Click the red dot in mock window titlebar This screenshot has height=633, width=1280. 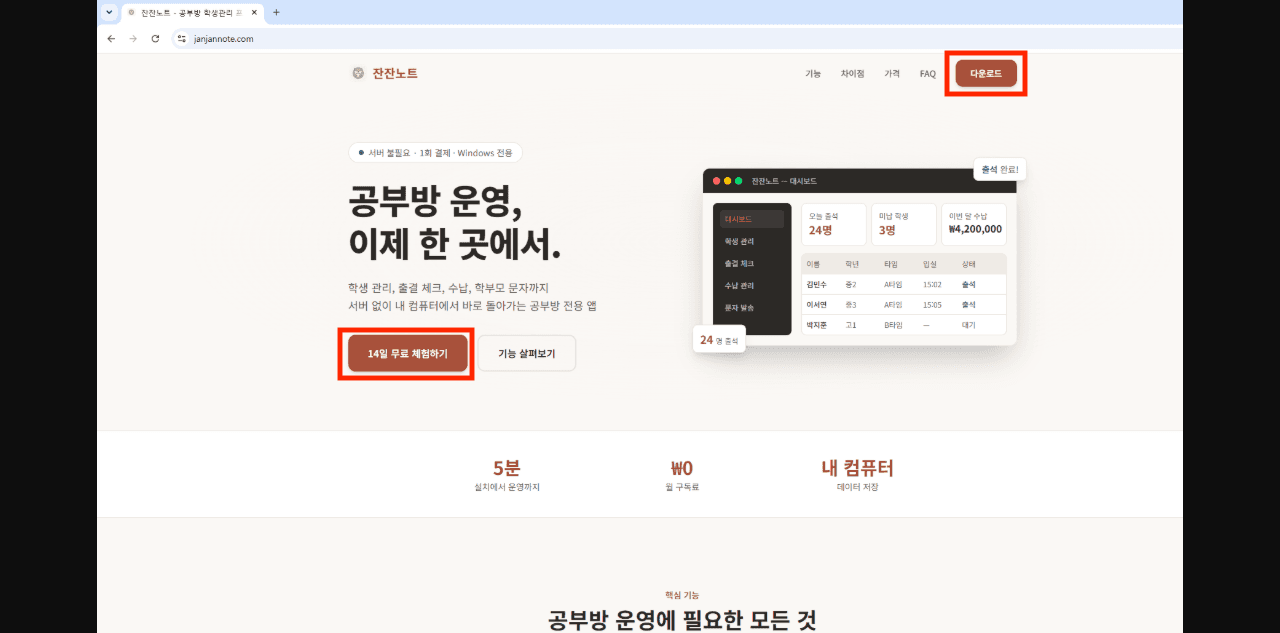pos(717,181)
